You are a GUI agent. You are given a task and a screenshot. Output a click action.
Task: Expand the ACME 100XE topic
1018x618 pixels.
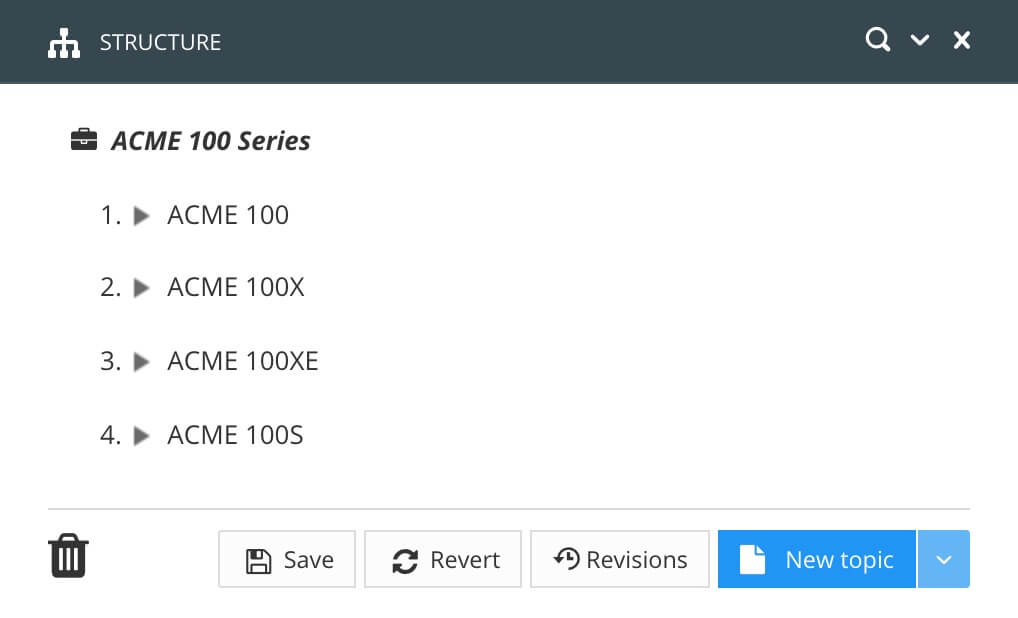(x=142, y=361)
